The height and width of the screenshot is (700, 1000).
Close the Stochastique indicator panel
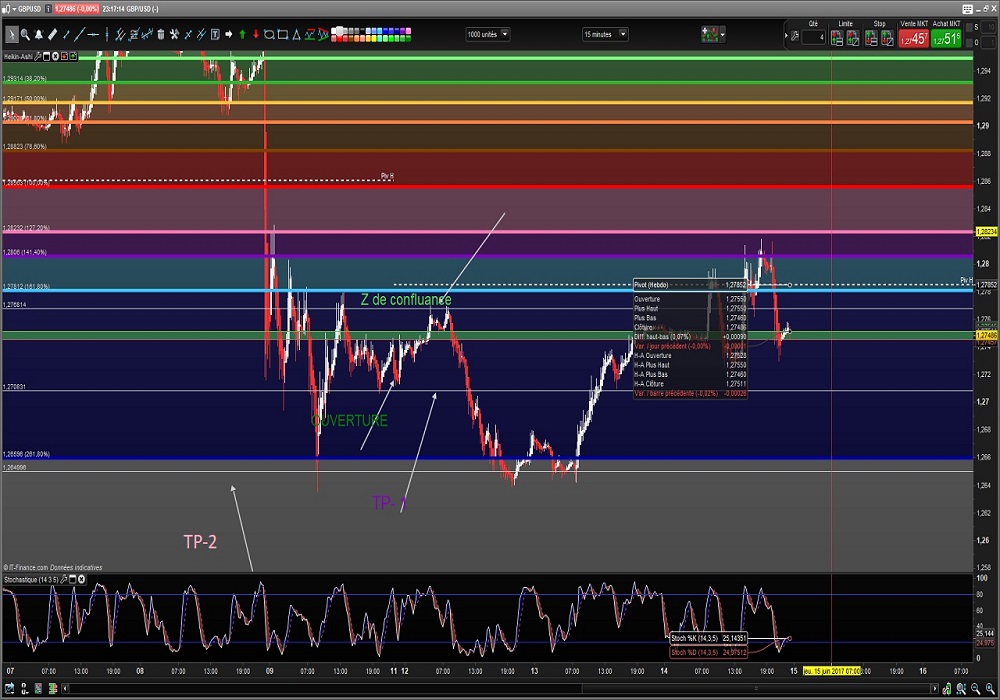click(82, 580)
